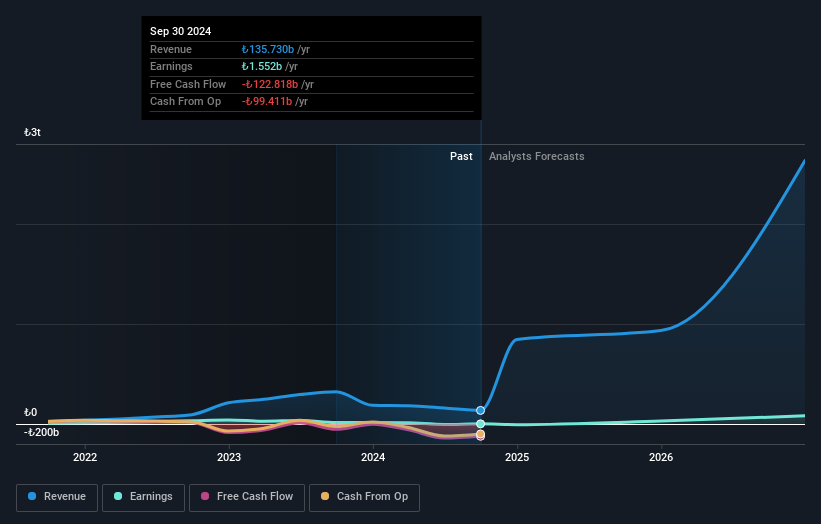Click the 2022 x-axis label

[x=85, y=458]
